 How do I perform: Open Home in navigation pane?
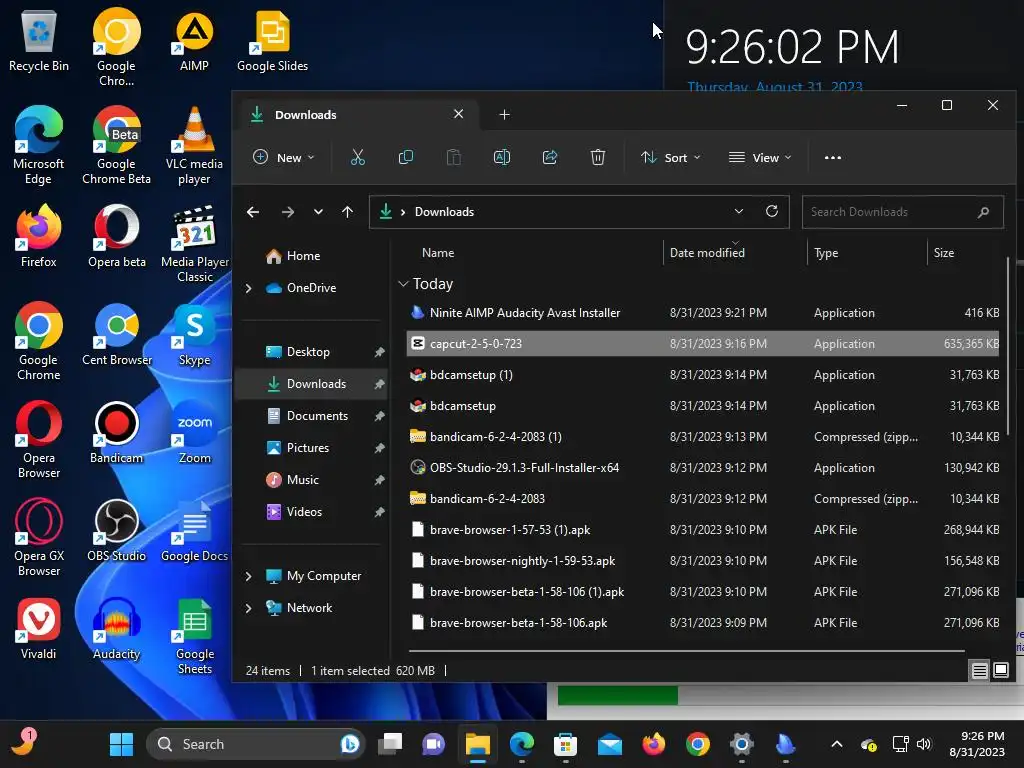[313, 256]
